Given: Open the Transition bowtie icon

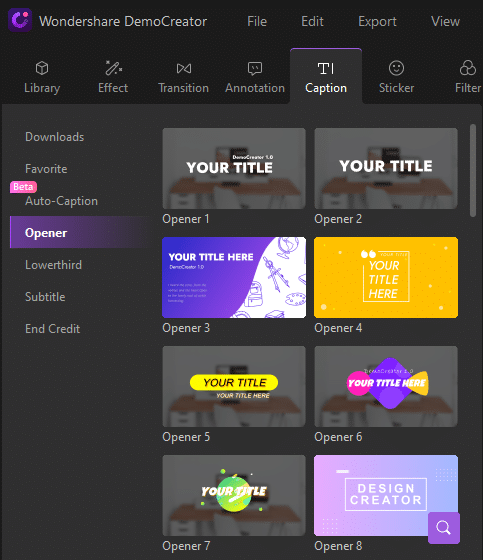Looking at the screenshot, I should click(x=184, y=68).
